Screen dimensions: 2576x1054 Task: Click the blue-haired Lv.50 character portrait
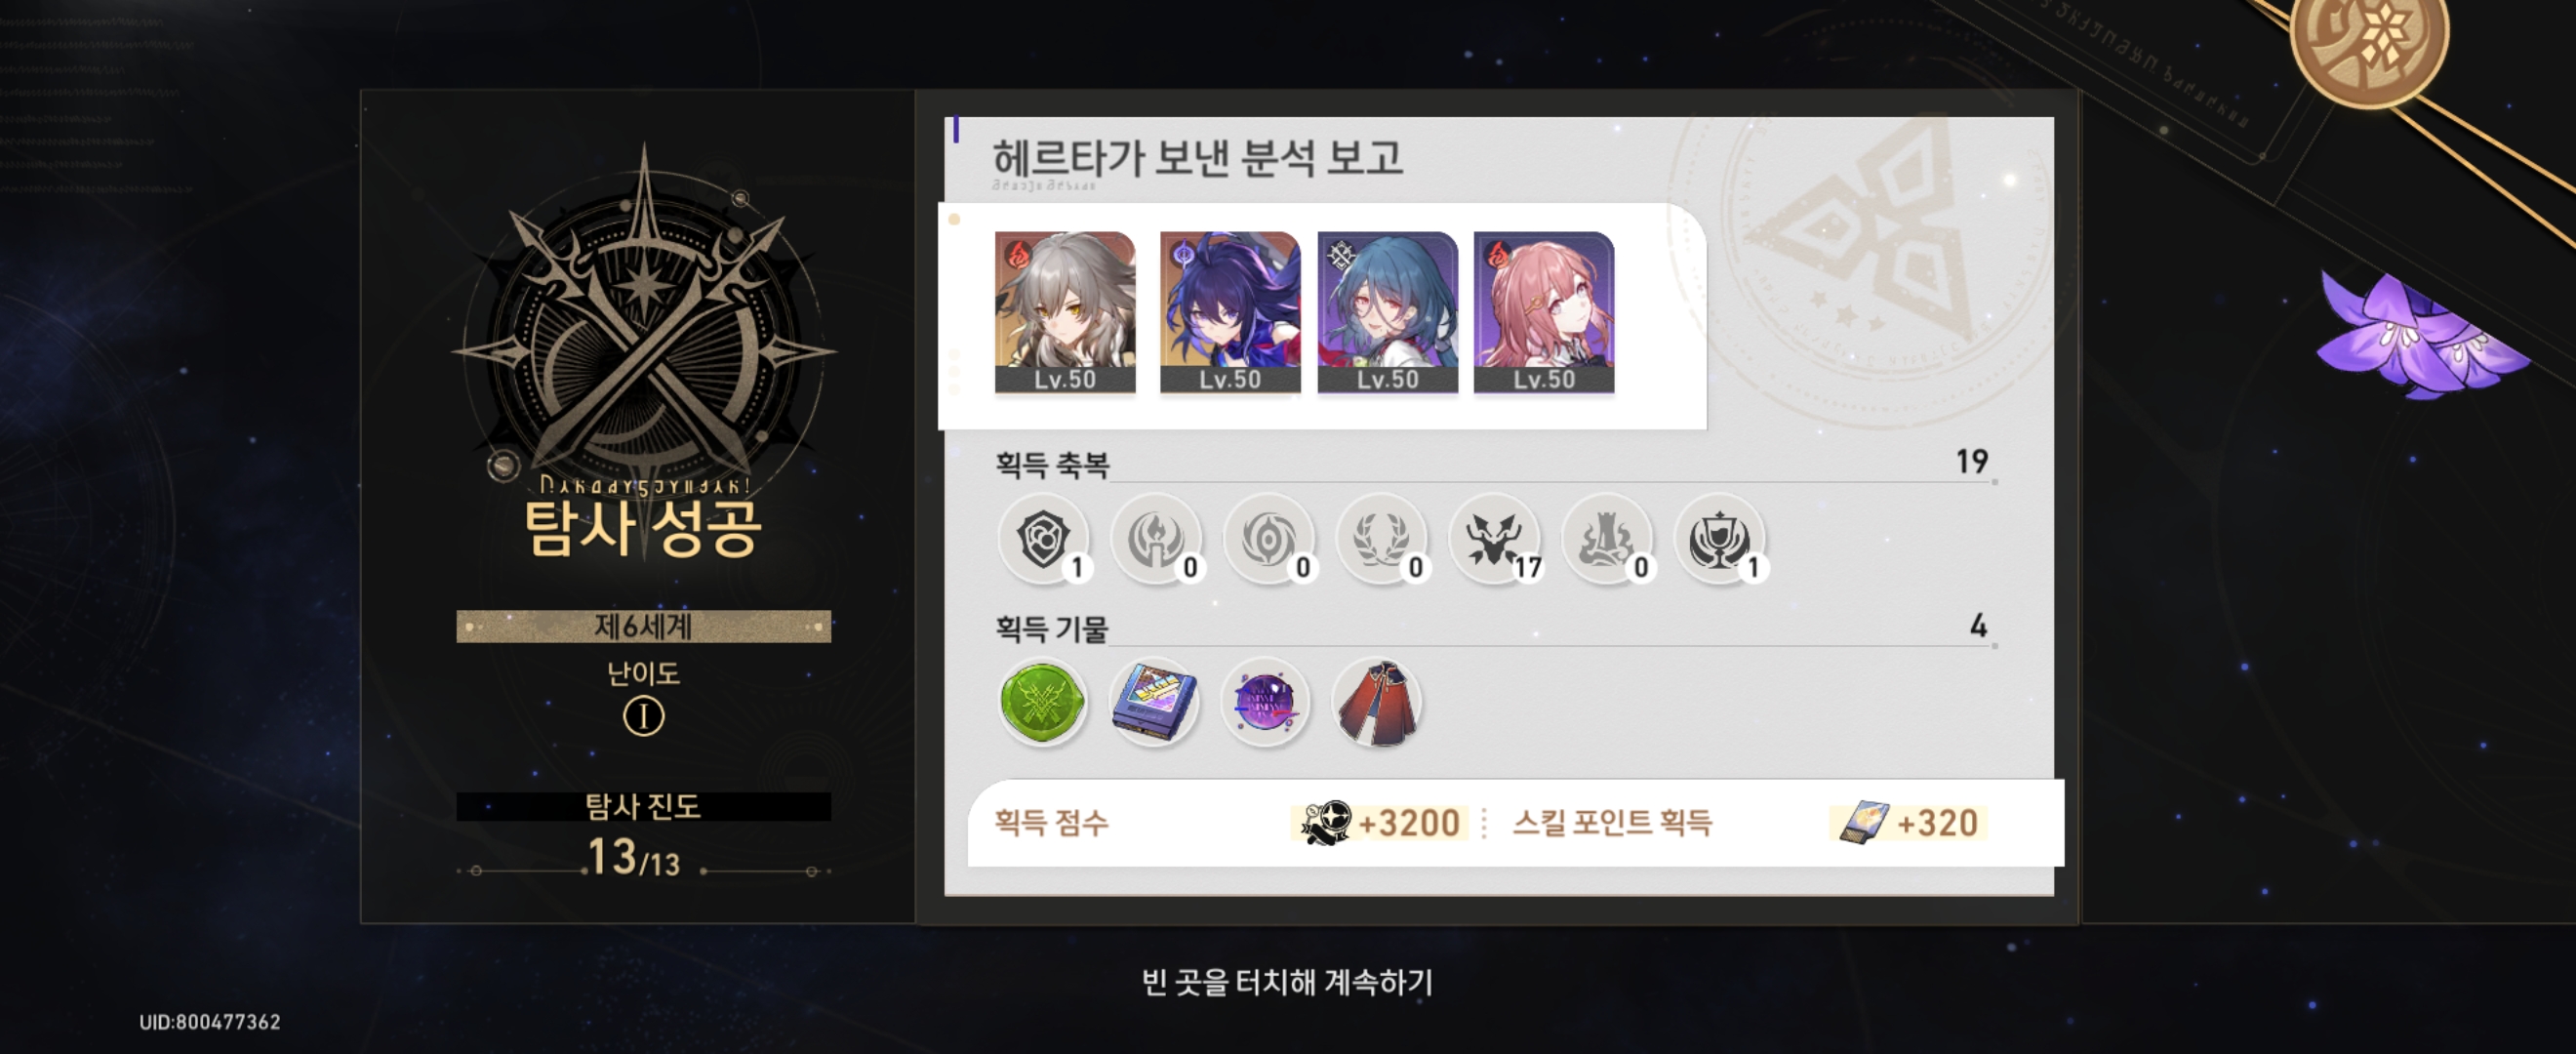[1388, 312]
